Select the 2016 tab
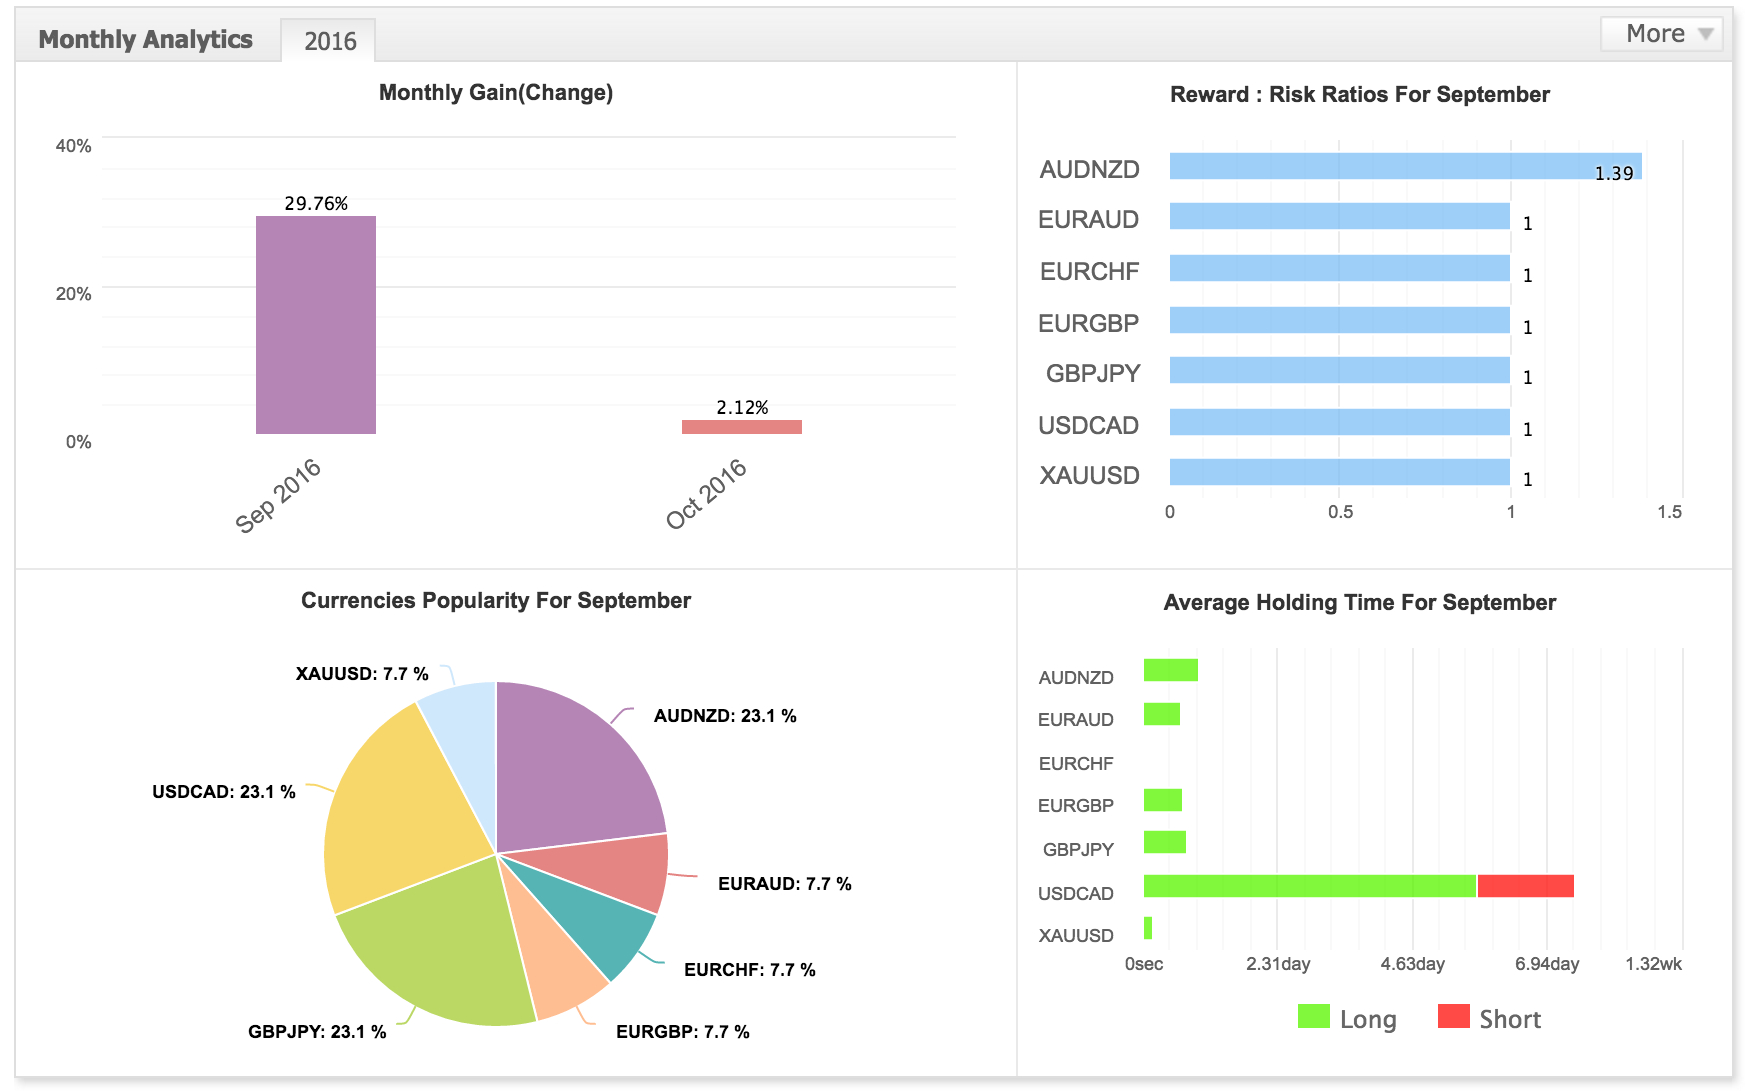Screen dimensions: 1758x1092 [329, 41]
